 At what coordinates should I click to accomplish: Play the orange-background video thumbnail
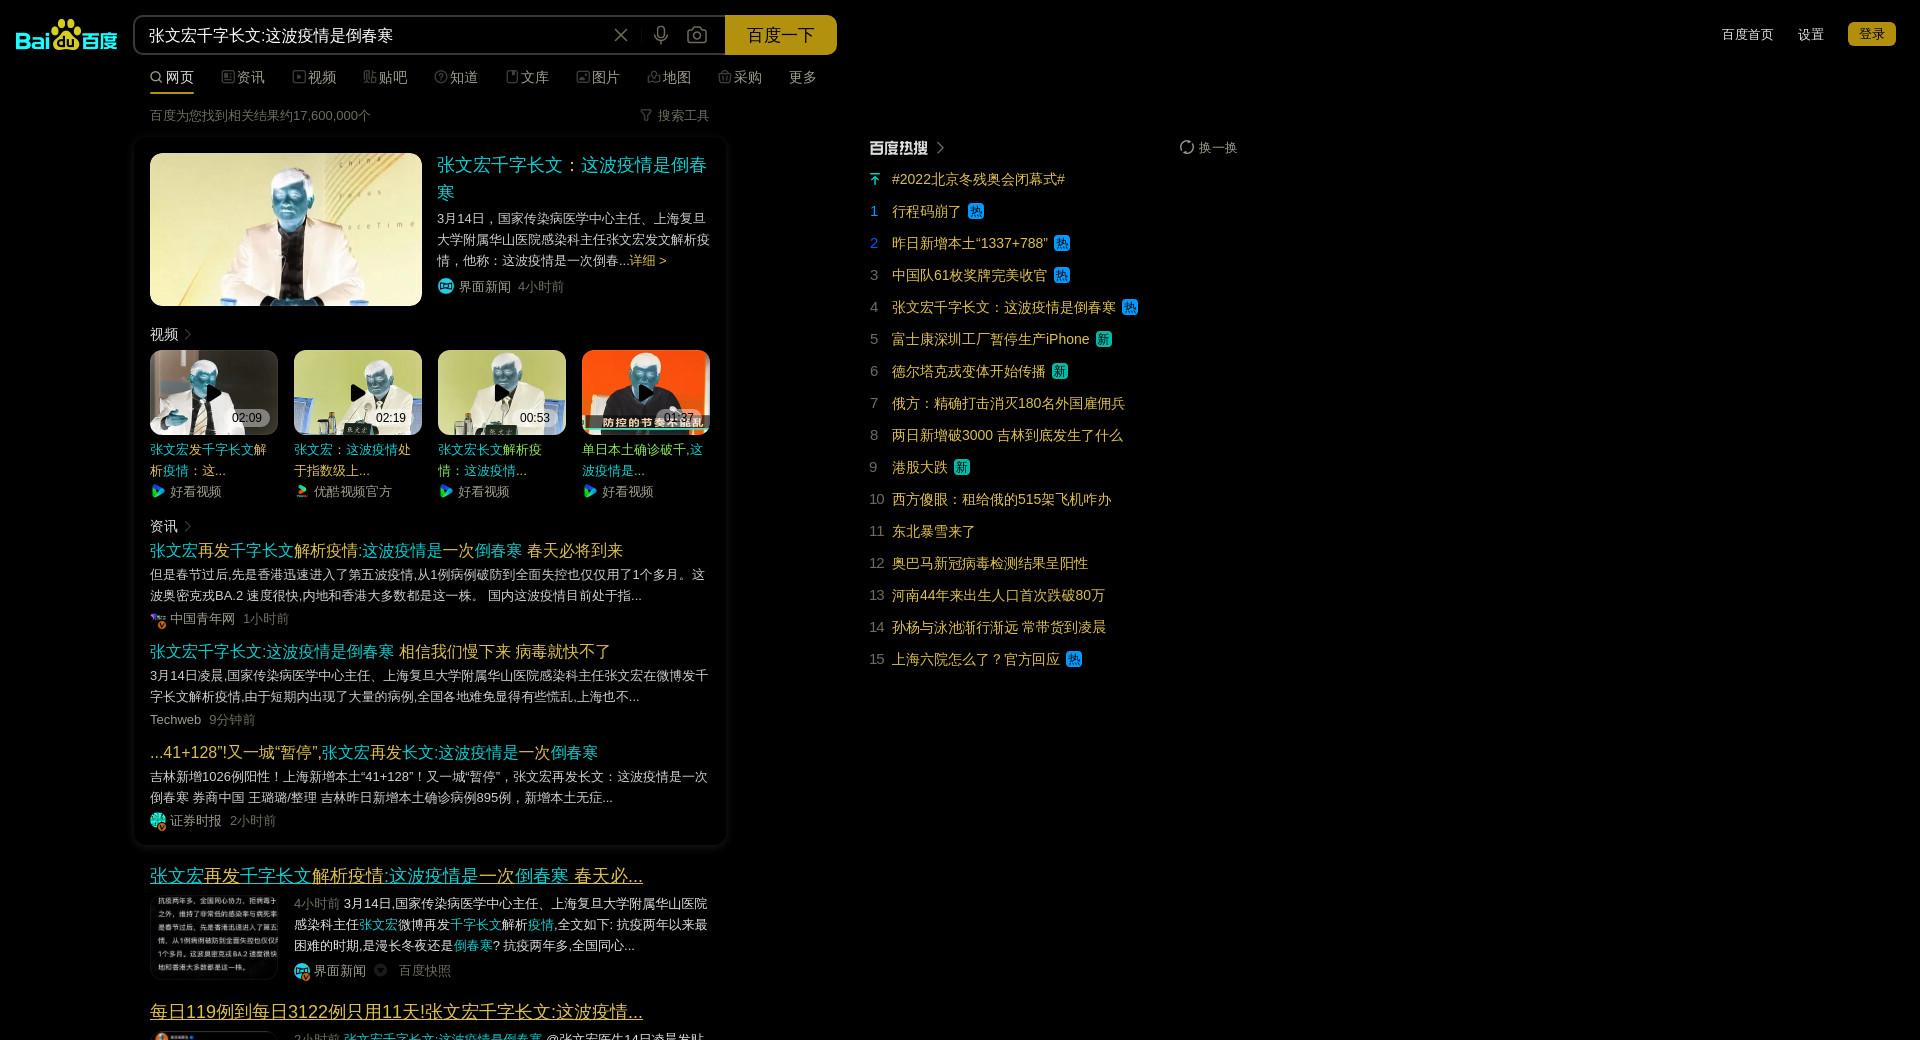[646, 392]
